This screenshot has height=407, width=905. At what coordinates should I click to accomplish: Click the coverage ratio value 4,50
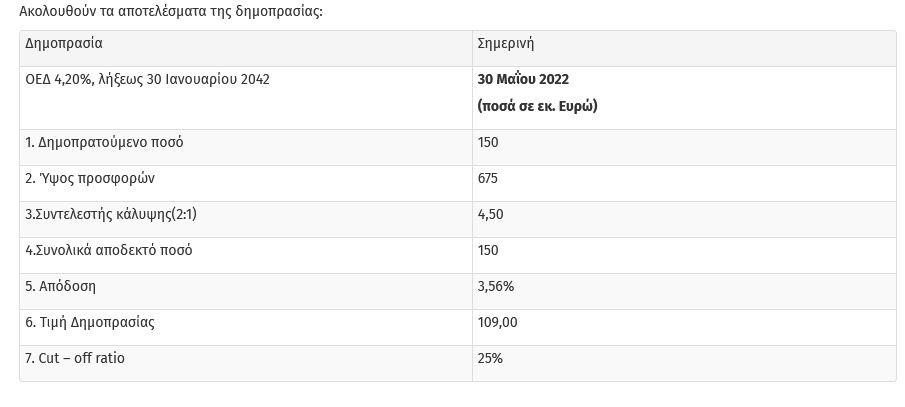click(491, 214)
